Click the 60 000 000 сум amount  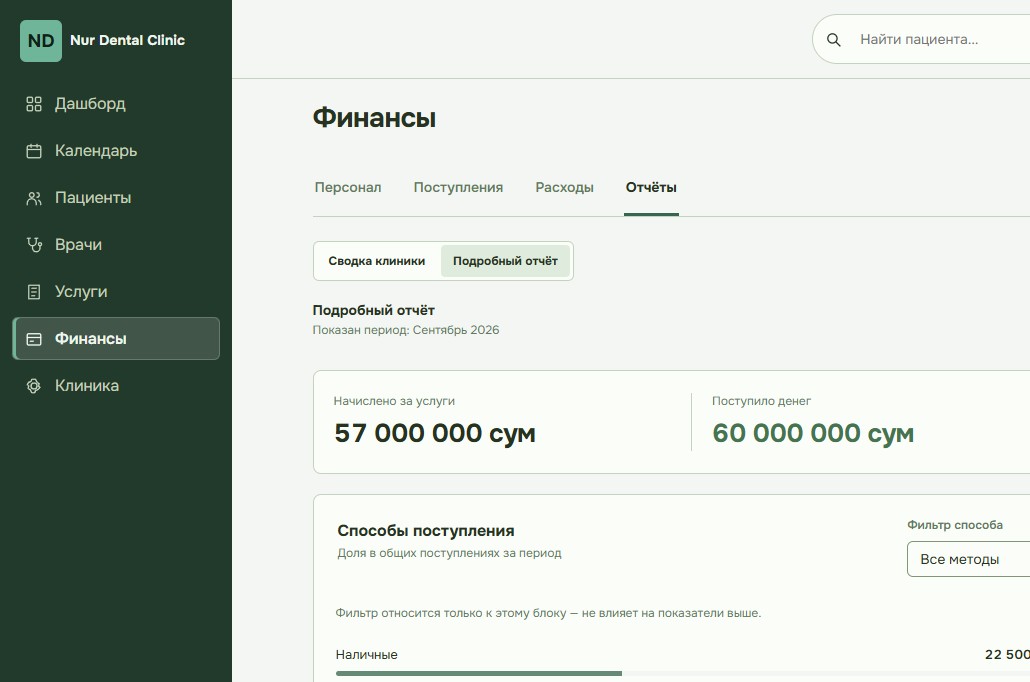[813, 433]
